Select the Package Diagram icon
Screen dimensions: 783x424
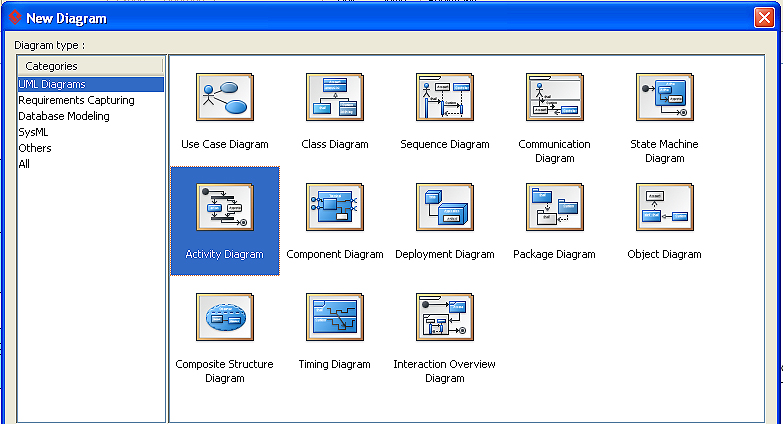coord(554,207)
